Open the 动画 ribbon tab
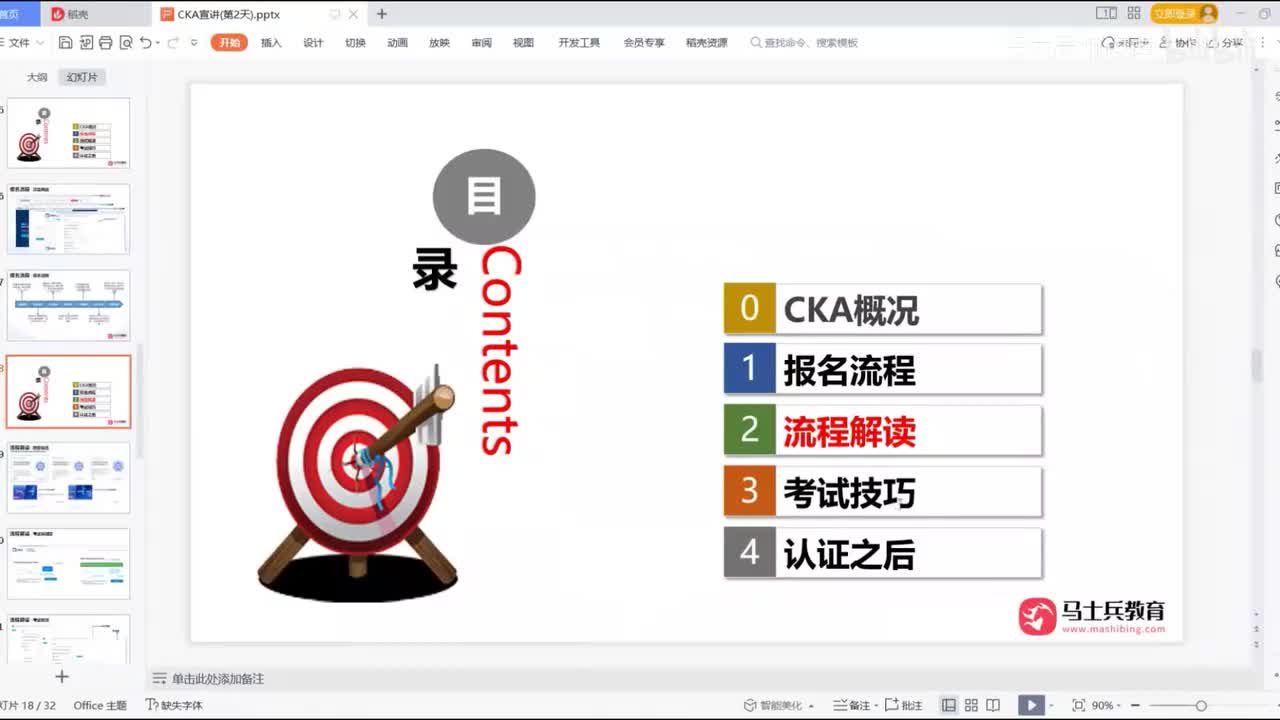 [397, 43]
